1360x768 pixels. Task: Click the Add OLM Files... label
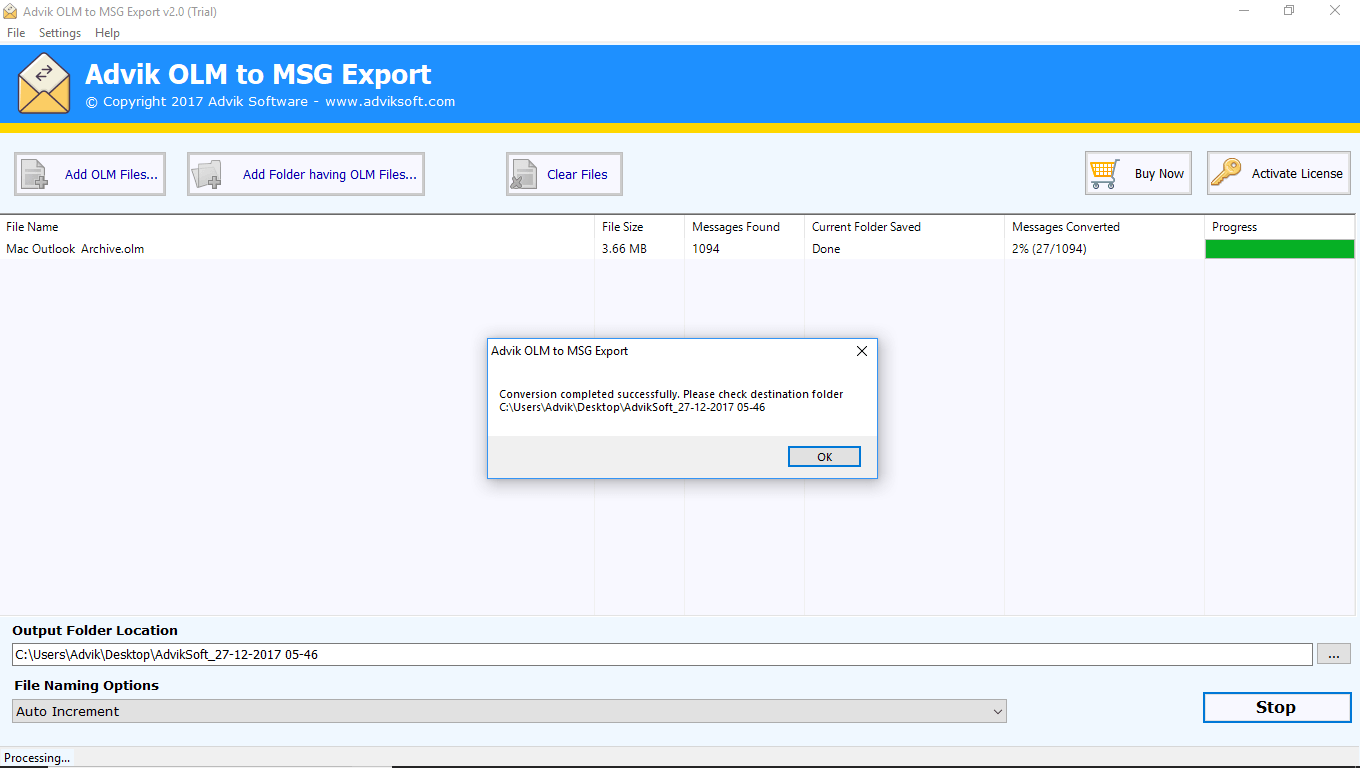point(111,174)
